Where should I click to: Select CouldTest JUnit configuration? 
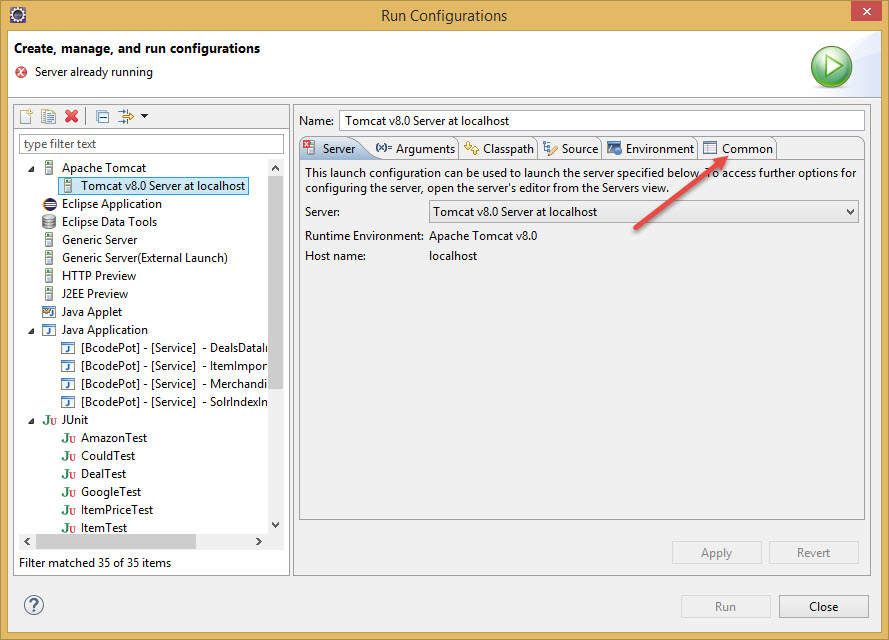[108, 456]
